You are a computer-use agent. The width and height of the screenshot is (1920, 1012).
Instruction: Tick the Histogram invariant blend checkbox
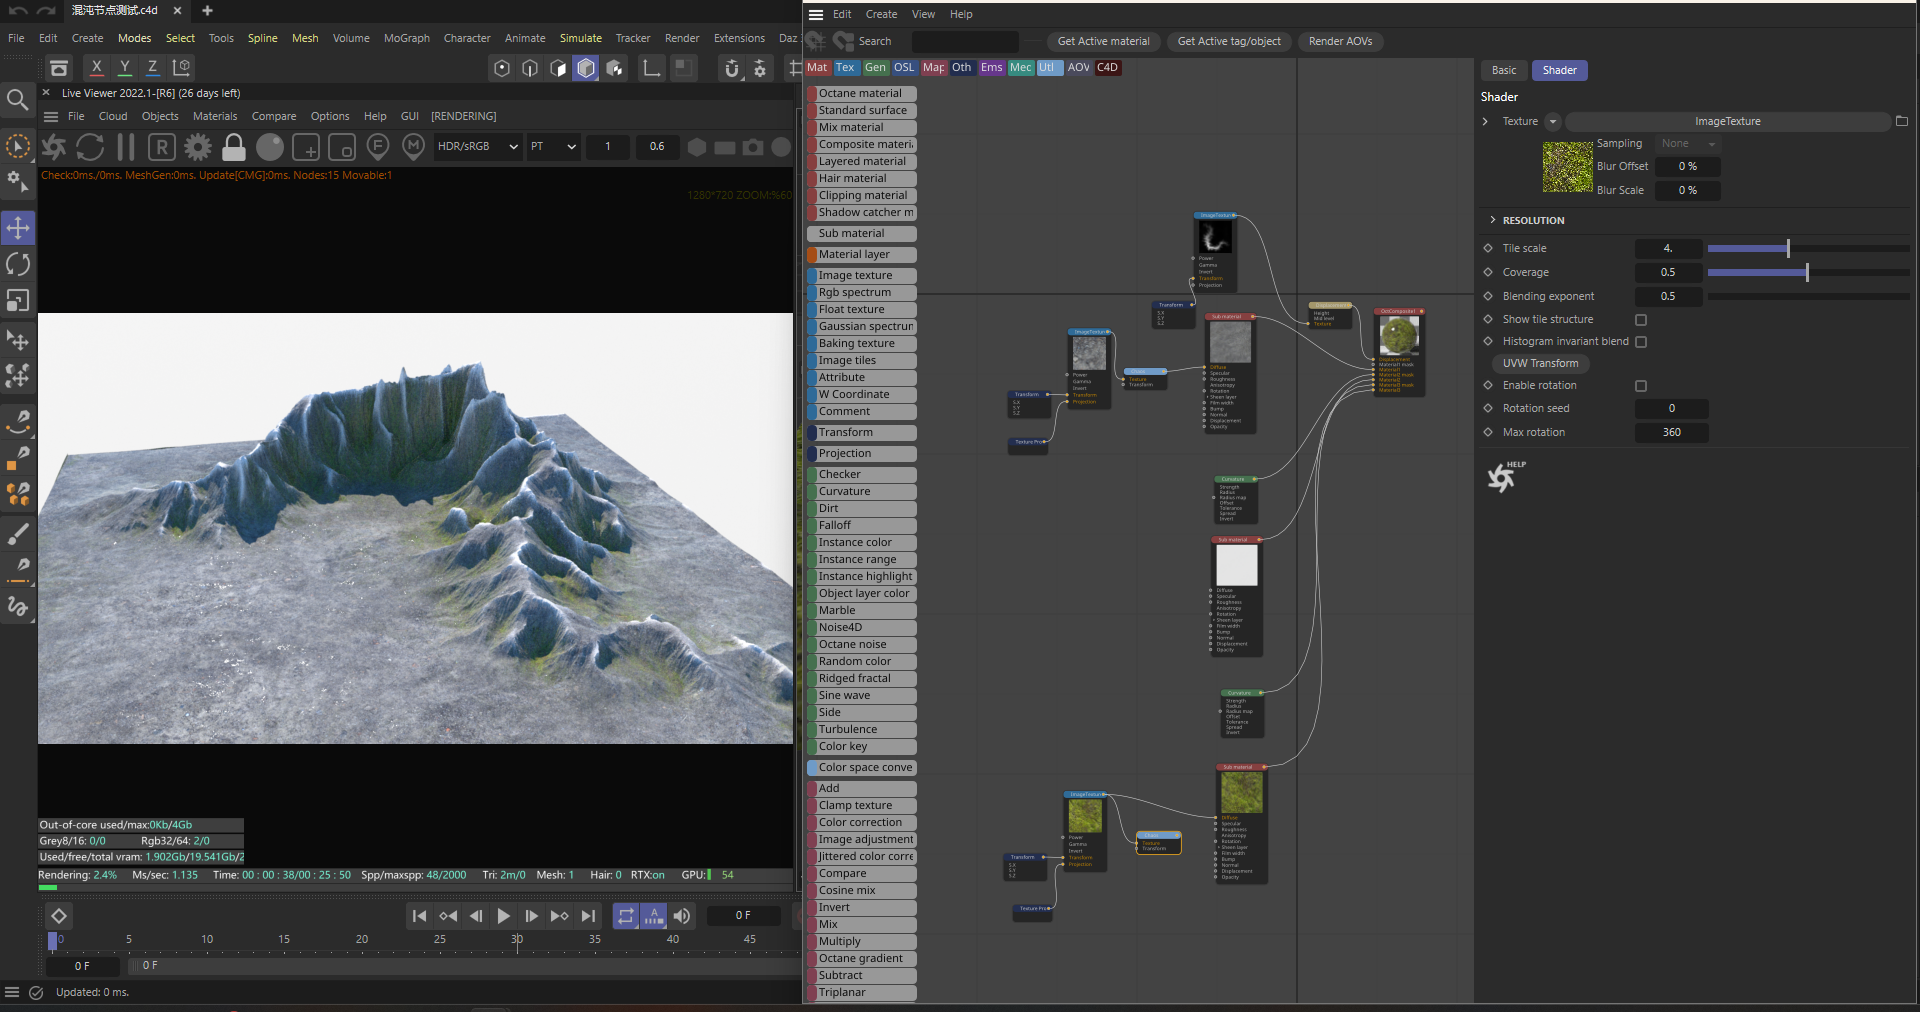(x=1641, y=342)
